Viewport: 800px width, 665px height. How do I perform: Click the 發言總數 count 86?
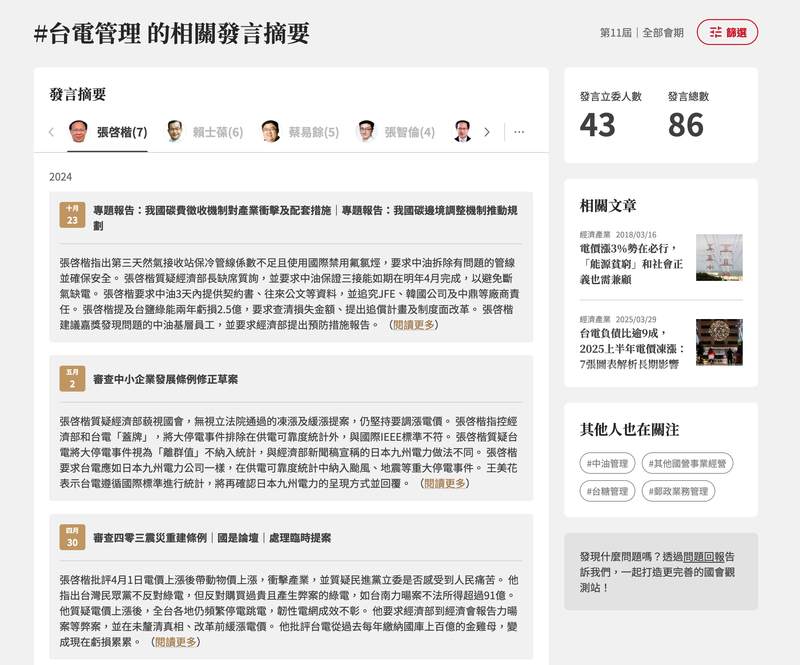point(686,125)
